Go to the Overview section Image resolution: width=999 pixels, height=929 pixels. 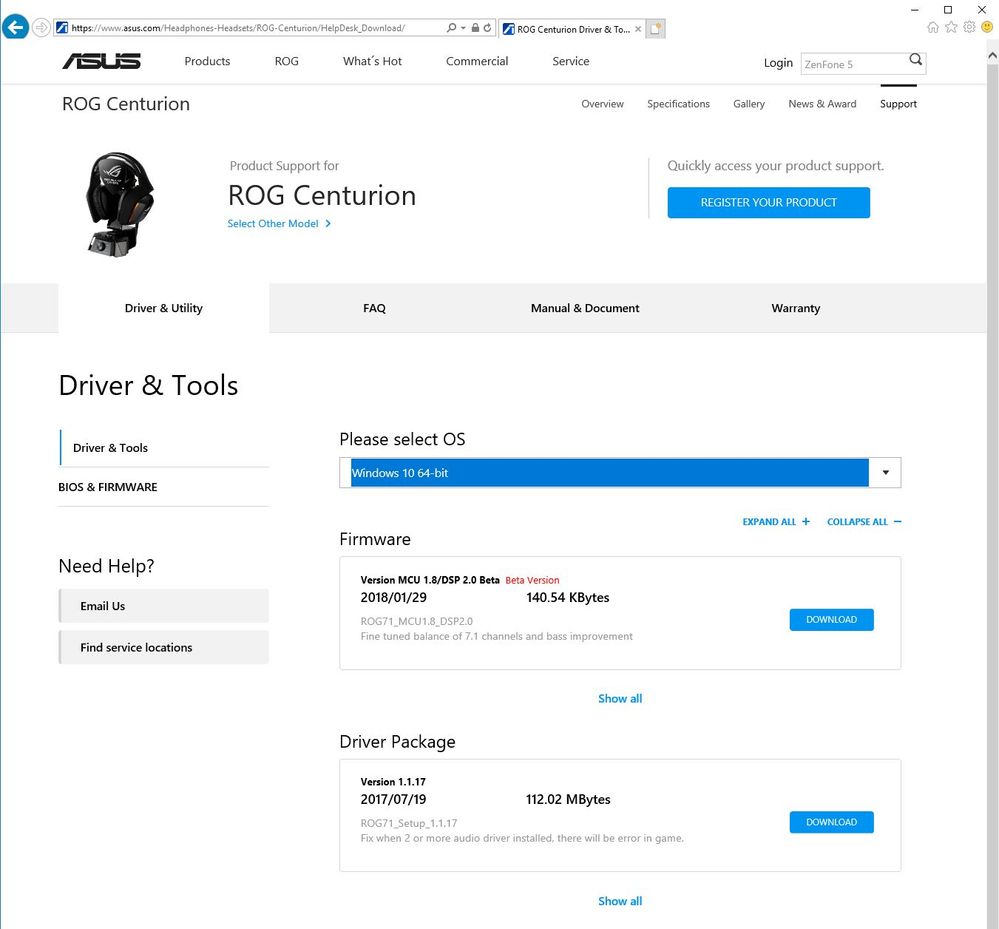click(602, 104)
